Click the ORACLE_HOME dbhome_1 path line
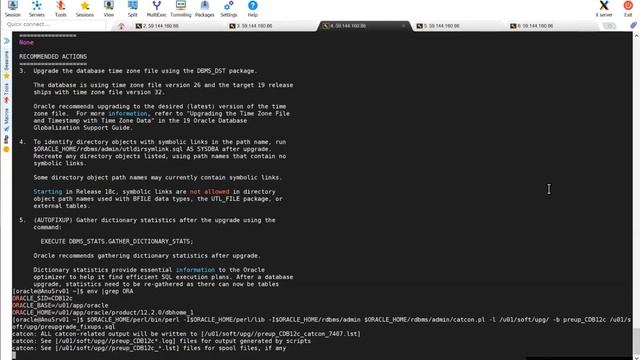This screenshot has height=360, width=640. pos(103,313)
